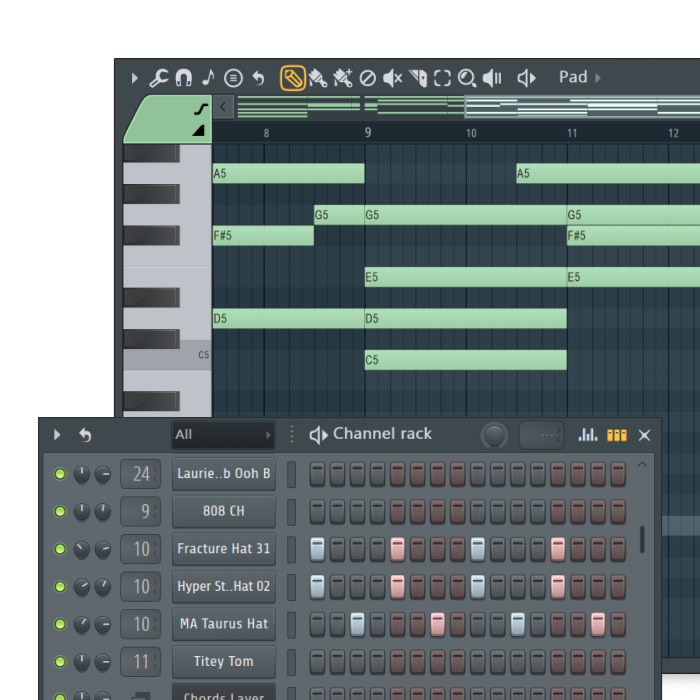
Task: Select the Paint brush tool
Action: [317, 78]
